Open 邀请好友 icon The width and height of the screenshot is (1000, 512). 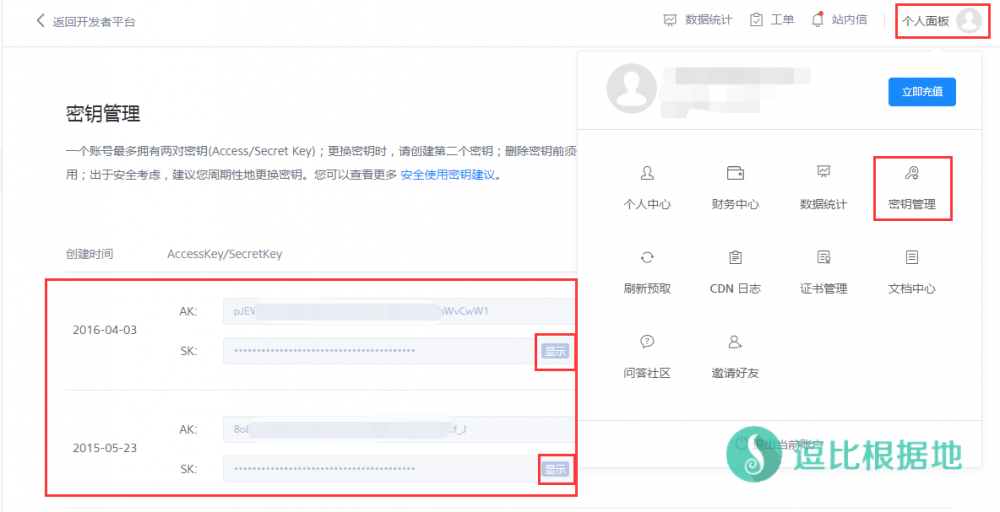pyautogui.click(x=735, y=342)
